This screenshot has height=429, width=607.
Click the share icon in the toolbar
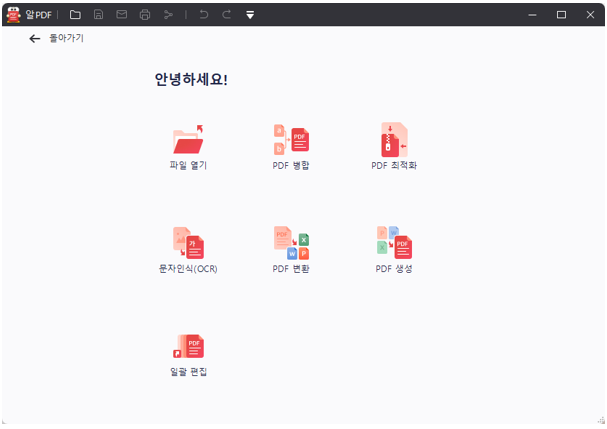(x=168, y=15)
